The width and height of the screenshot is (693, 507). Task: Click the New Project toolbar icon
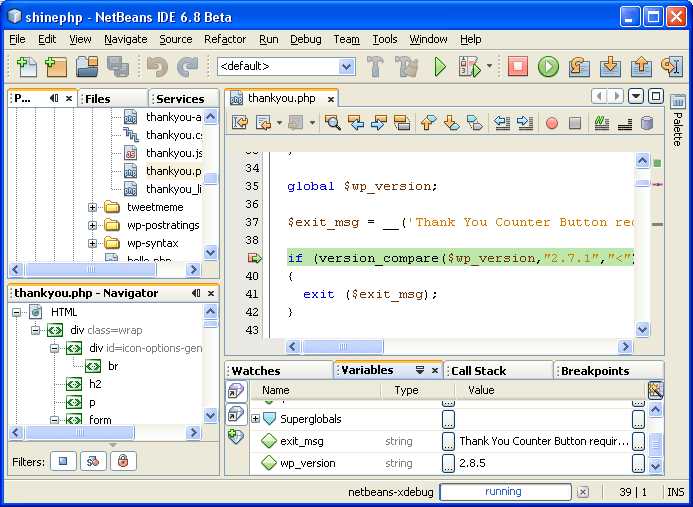pyautogui.click(x=56, y=67)
